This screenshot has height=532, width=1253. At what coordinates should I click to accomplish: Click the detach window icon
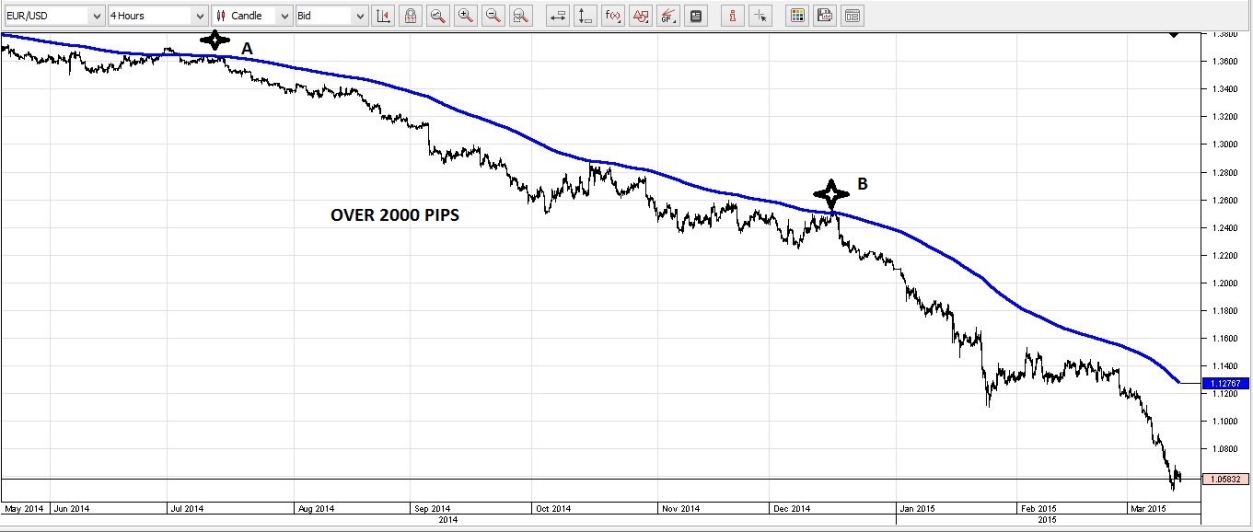coord(852,16)
